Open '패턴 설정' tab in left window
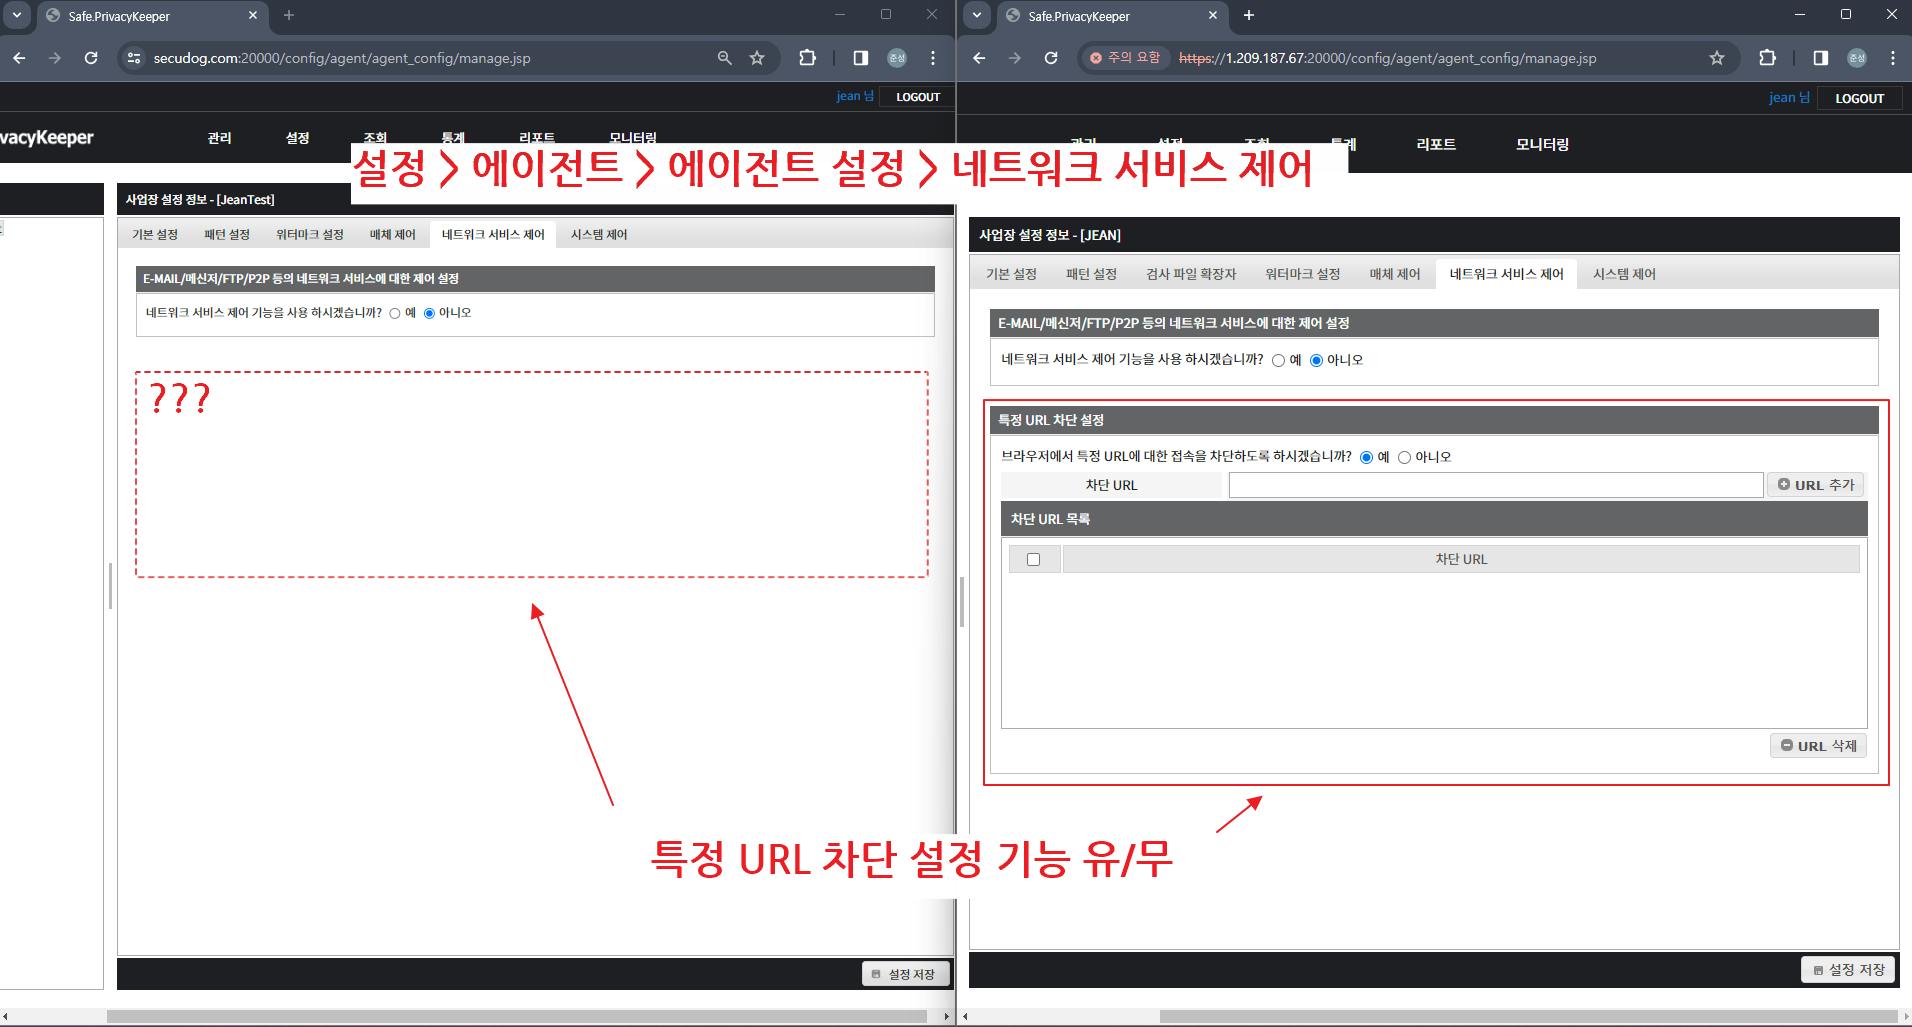Screen dimensions: 1912x1027 point(227,234)
